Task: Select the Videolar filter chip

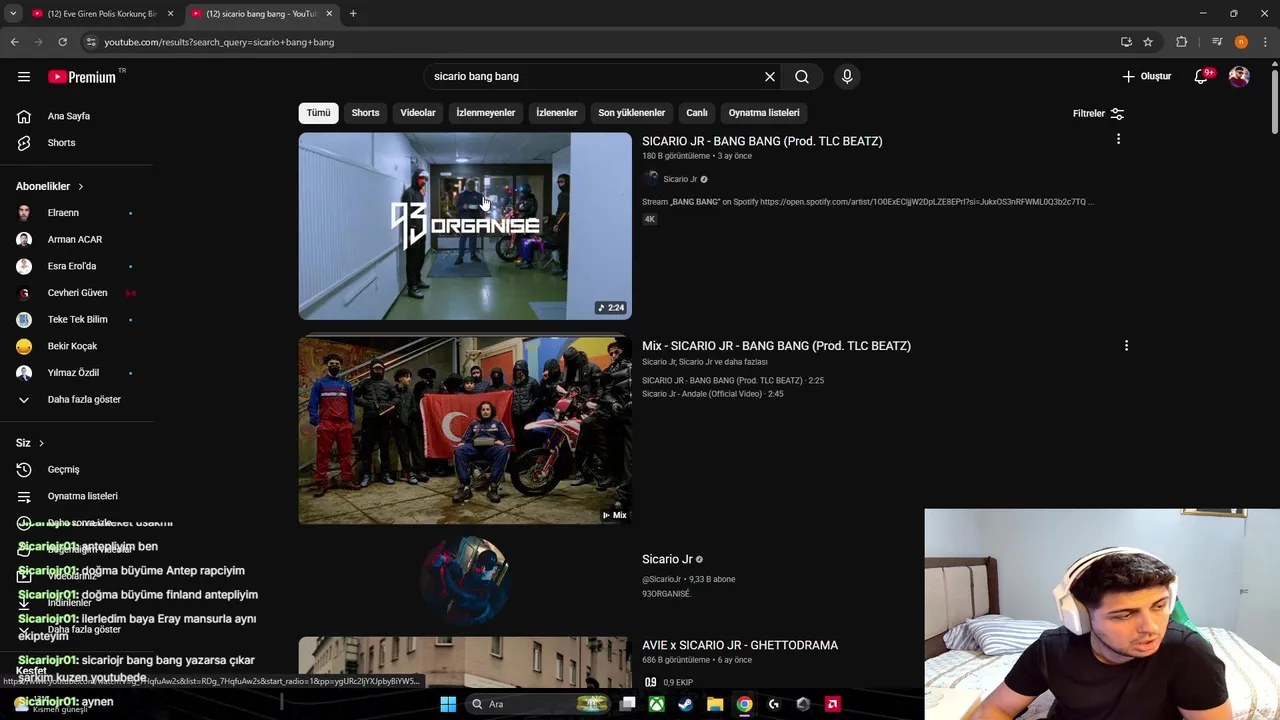Action: point(418,113)
